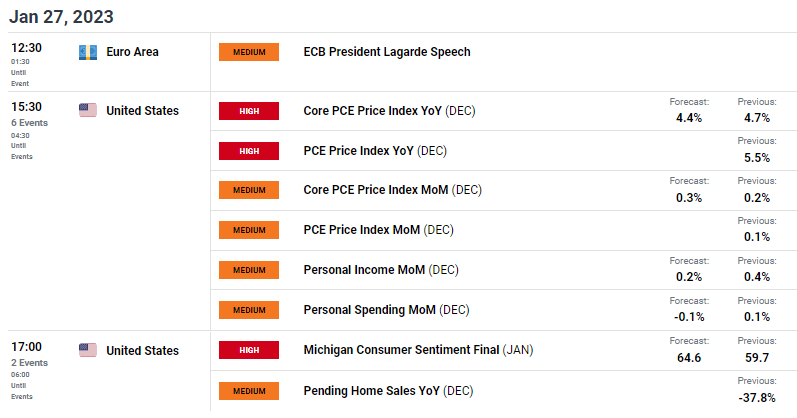This screenshot has height=418, width=797.
Task: Click the Euro Area flag icon
Action: tap(87, 52)
